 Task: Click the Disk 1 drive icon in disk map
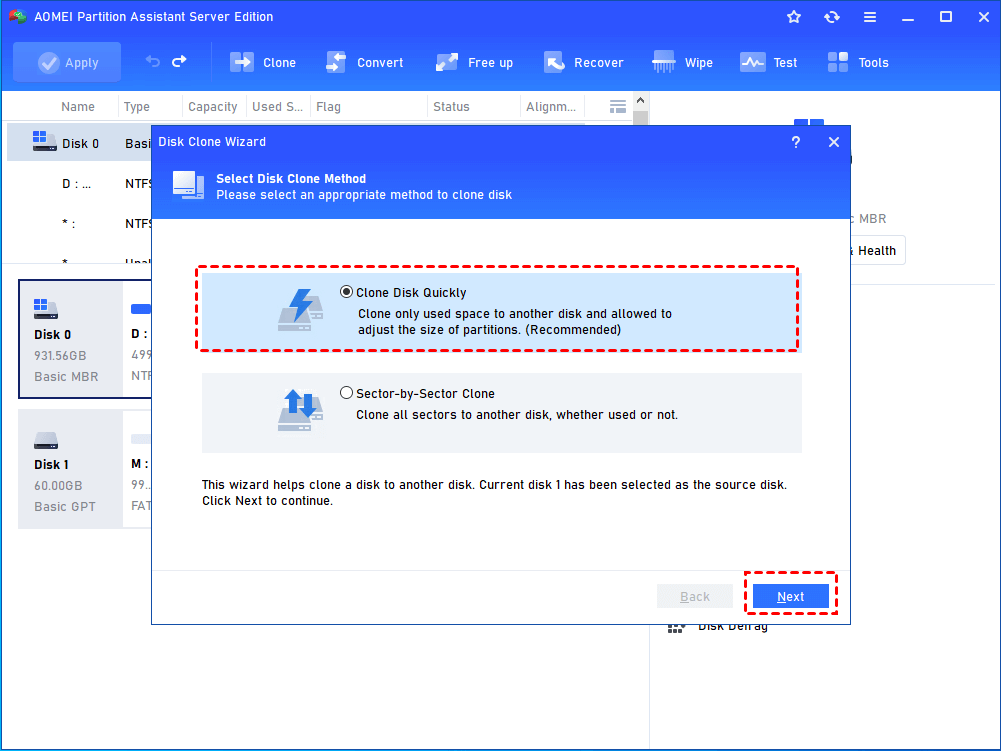[x=46, y=441]
